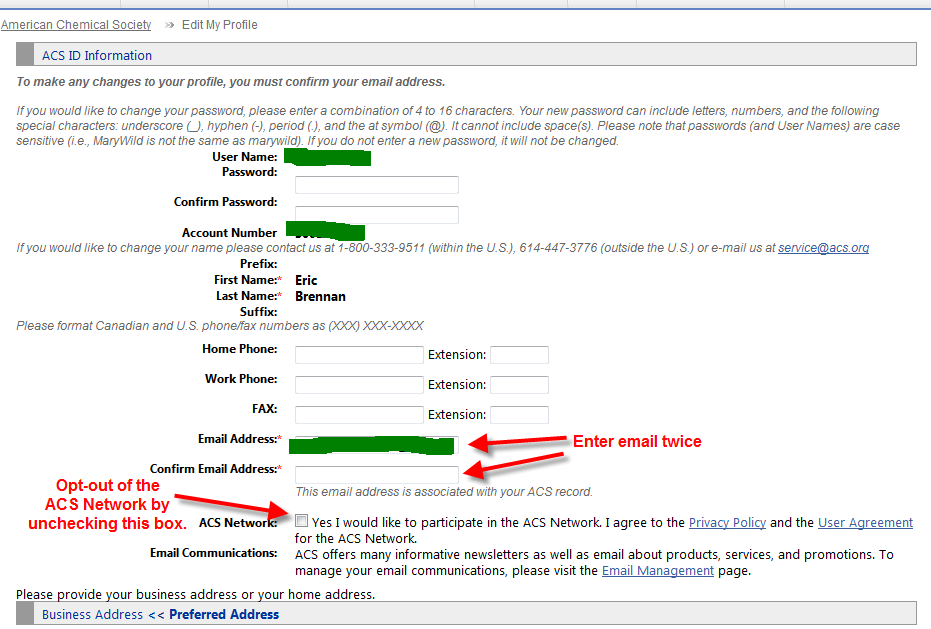Open the Privacy Policy link
This screenshot has width=931, height=629.
pyautogui.click(x=727, y=522)
